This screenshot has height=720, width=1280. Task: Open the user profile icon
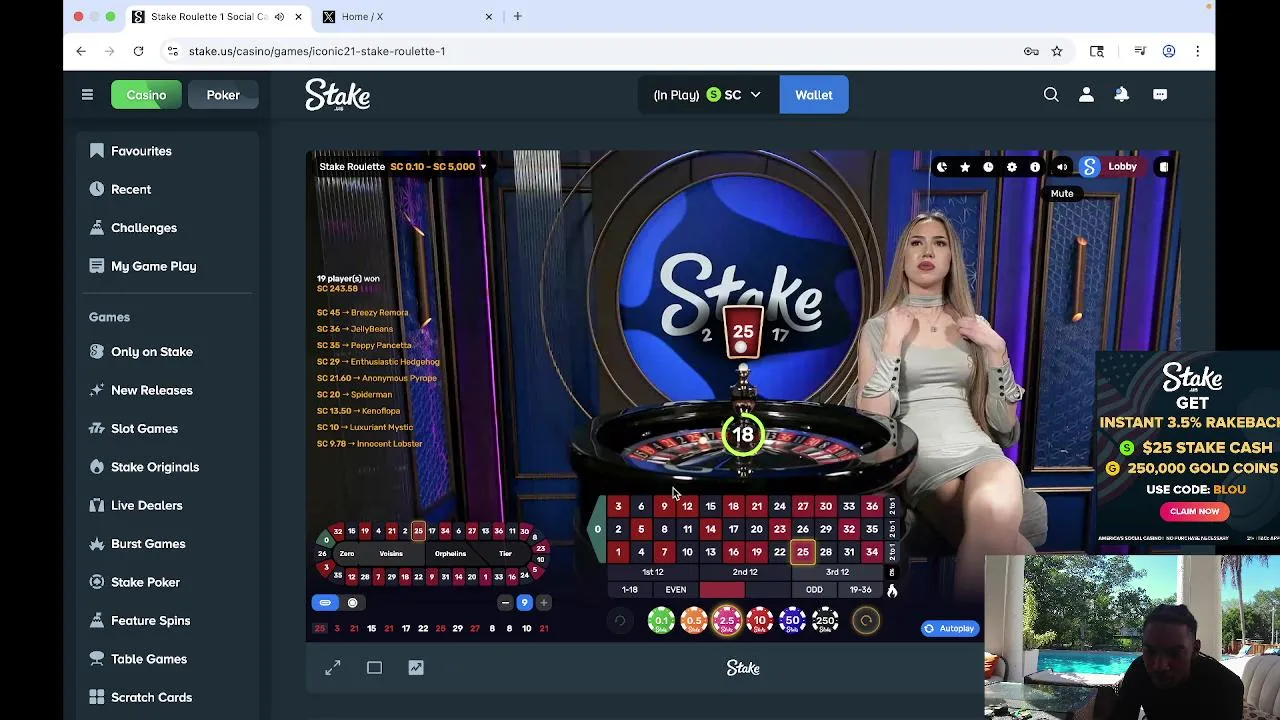[1086, 95]
